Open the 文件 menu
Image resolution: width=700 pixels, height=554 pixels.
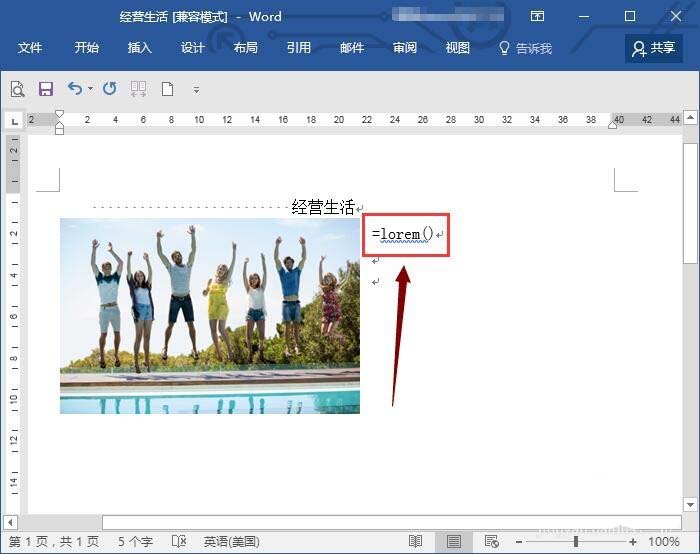(x=30, y=48)
